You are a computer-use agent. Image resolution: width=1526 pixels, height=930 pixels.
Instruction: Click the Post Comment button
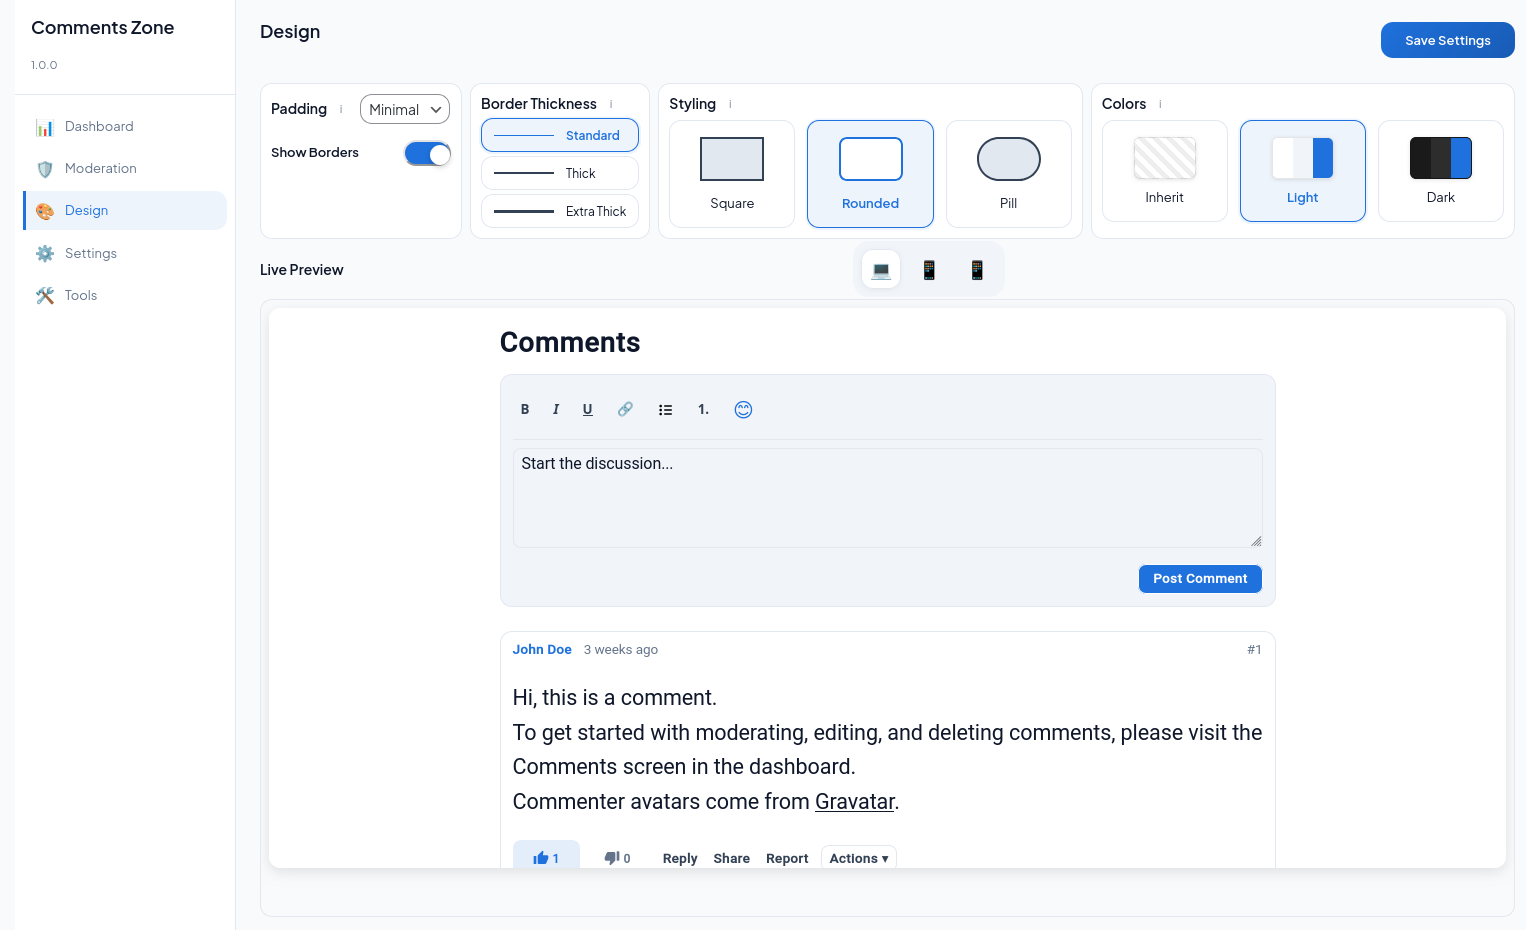tap(1200, 579)
